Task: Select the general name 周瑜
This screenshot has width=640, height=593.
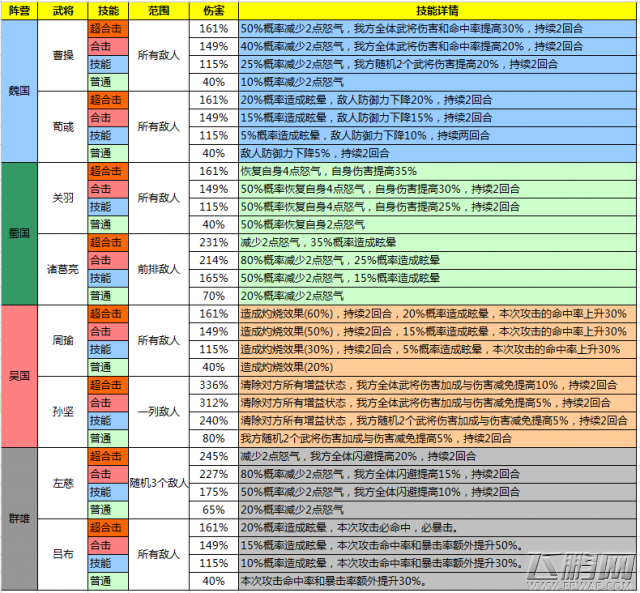Action: click(x=63, y=340)
